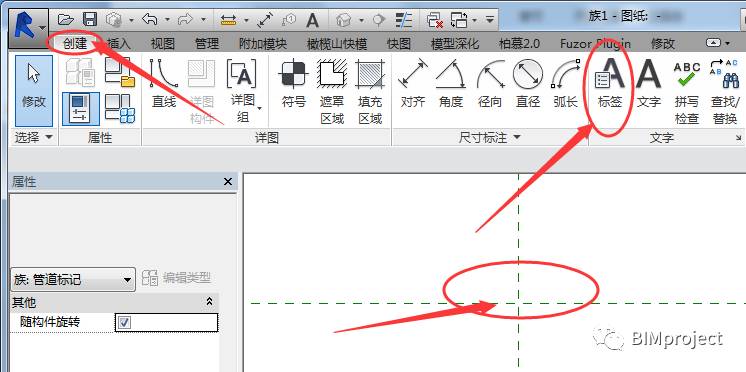Open the 管理 ribbon tab
Viewport: 746px width, 372px height.
pos(207,44)
